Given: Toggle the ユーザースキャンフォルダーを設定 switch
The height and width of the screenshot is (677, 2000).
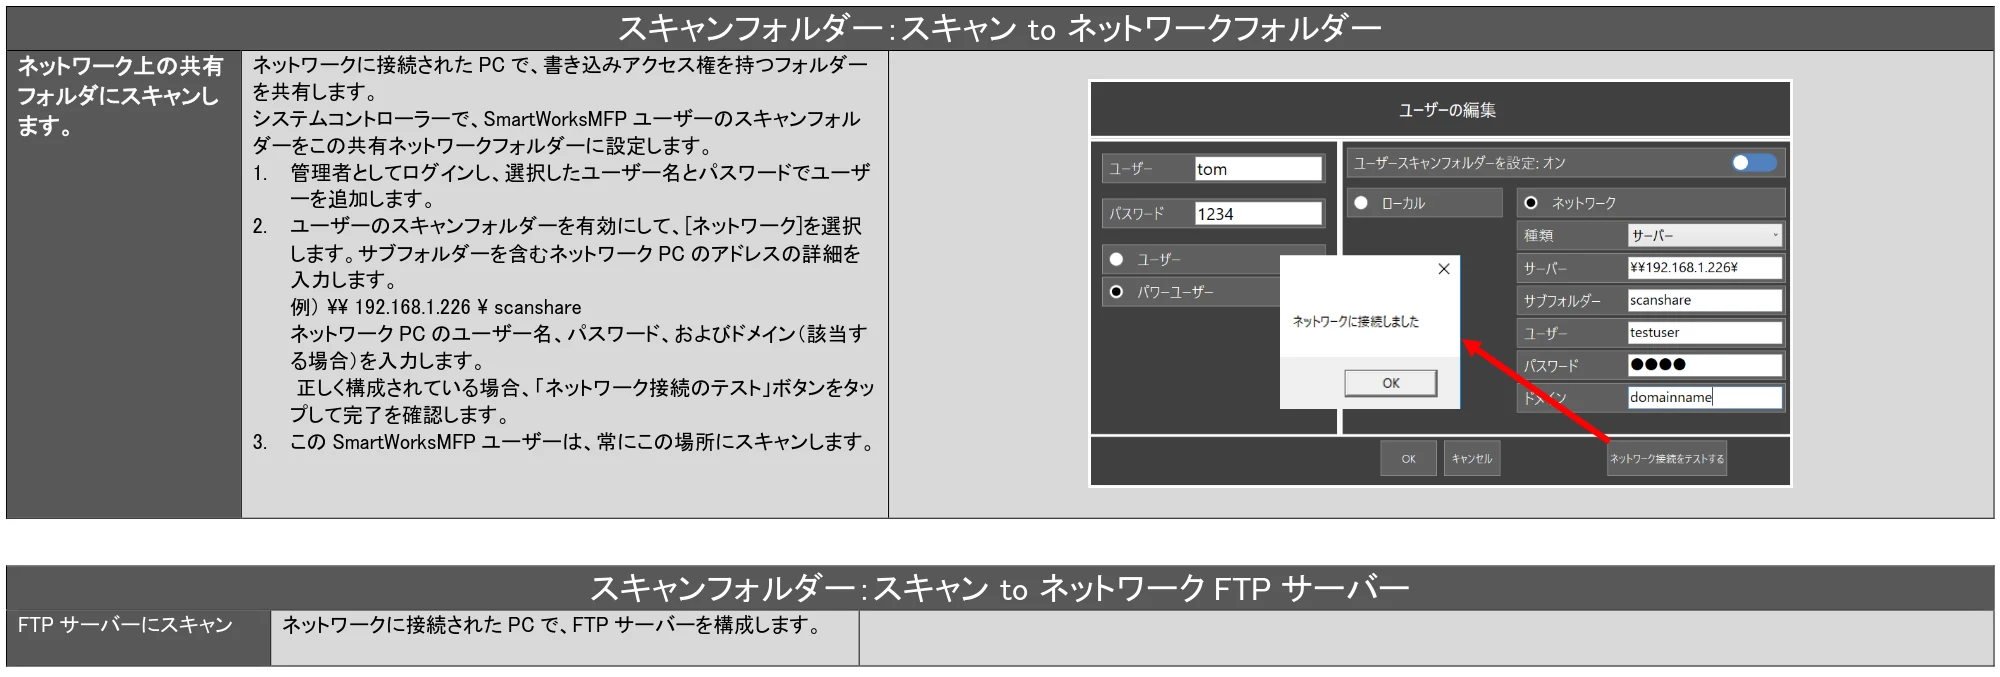Looking at the screenshot, I should 1754,163.
